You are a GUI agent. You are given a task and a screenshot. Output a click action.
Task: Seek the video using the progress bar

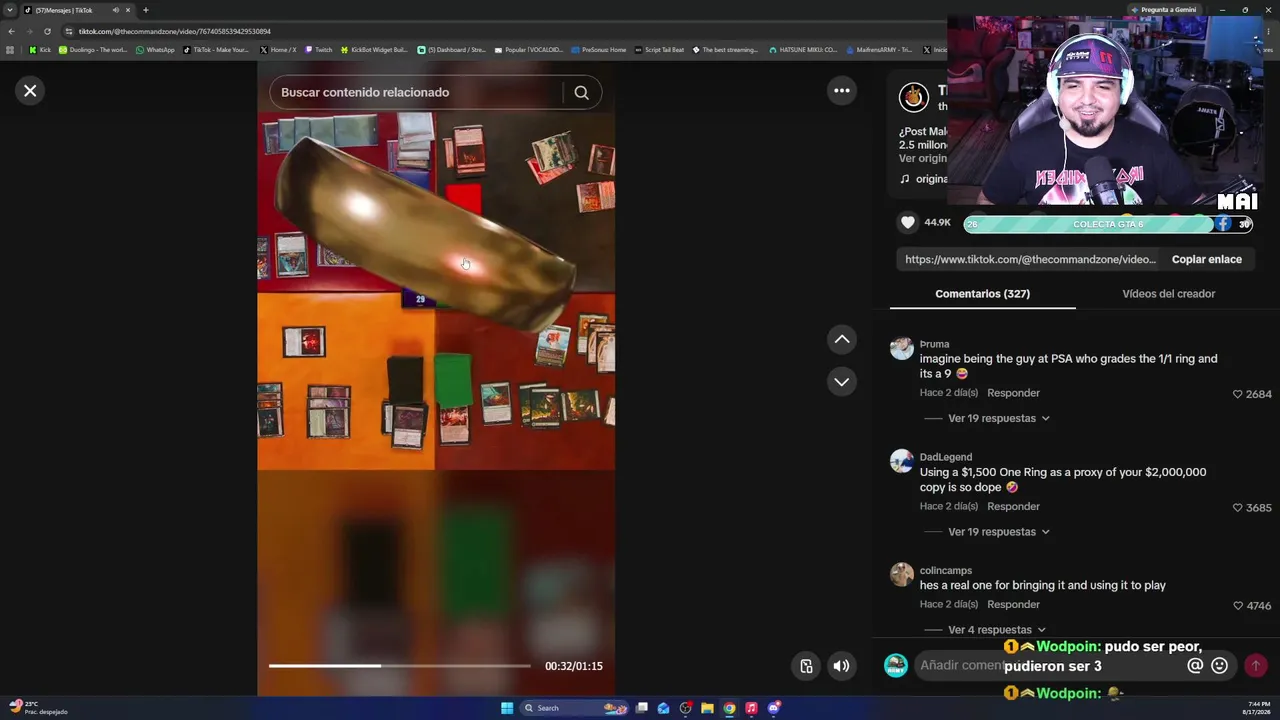pos(400,666)
